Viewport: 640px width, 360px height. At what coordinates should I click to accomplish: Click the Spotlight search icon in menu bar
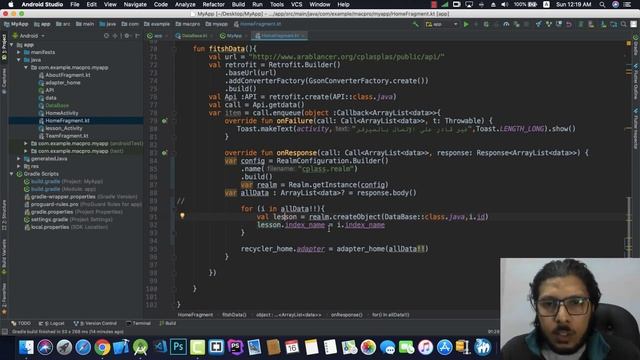click(x=602, y=4)
